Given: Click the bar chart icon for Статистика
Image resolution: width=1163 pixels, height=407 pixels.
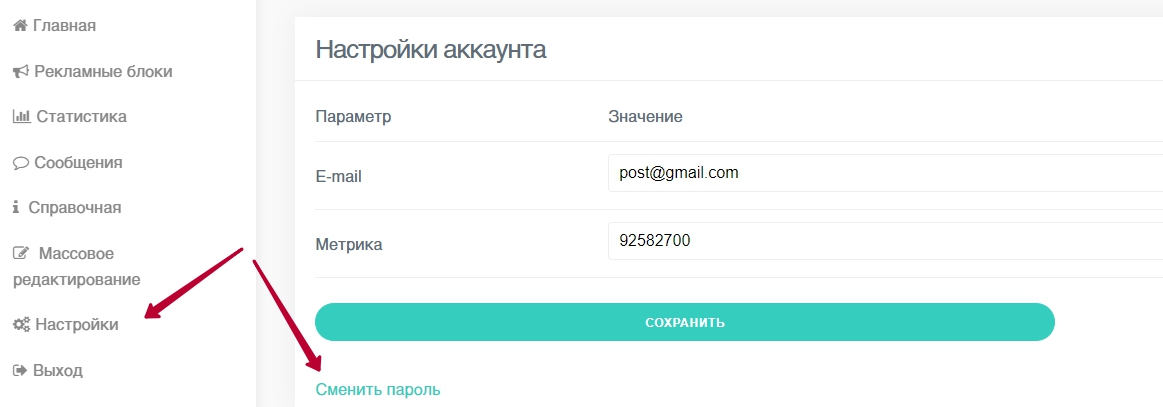Looking at the screenshot, I should pos(21,117).
